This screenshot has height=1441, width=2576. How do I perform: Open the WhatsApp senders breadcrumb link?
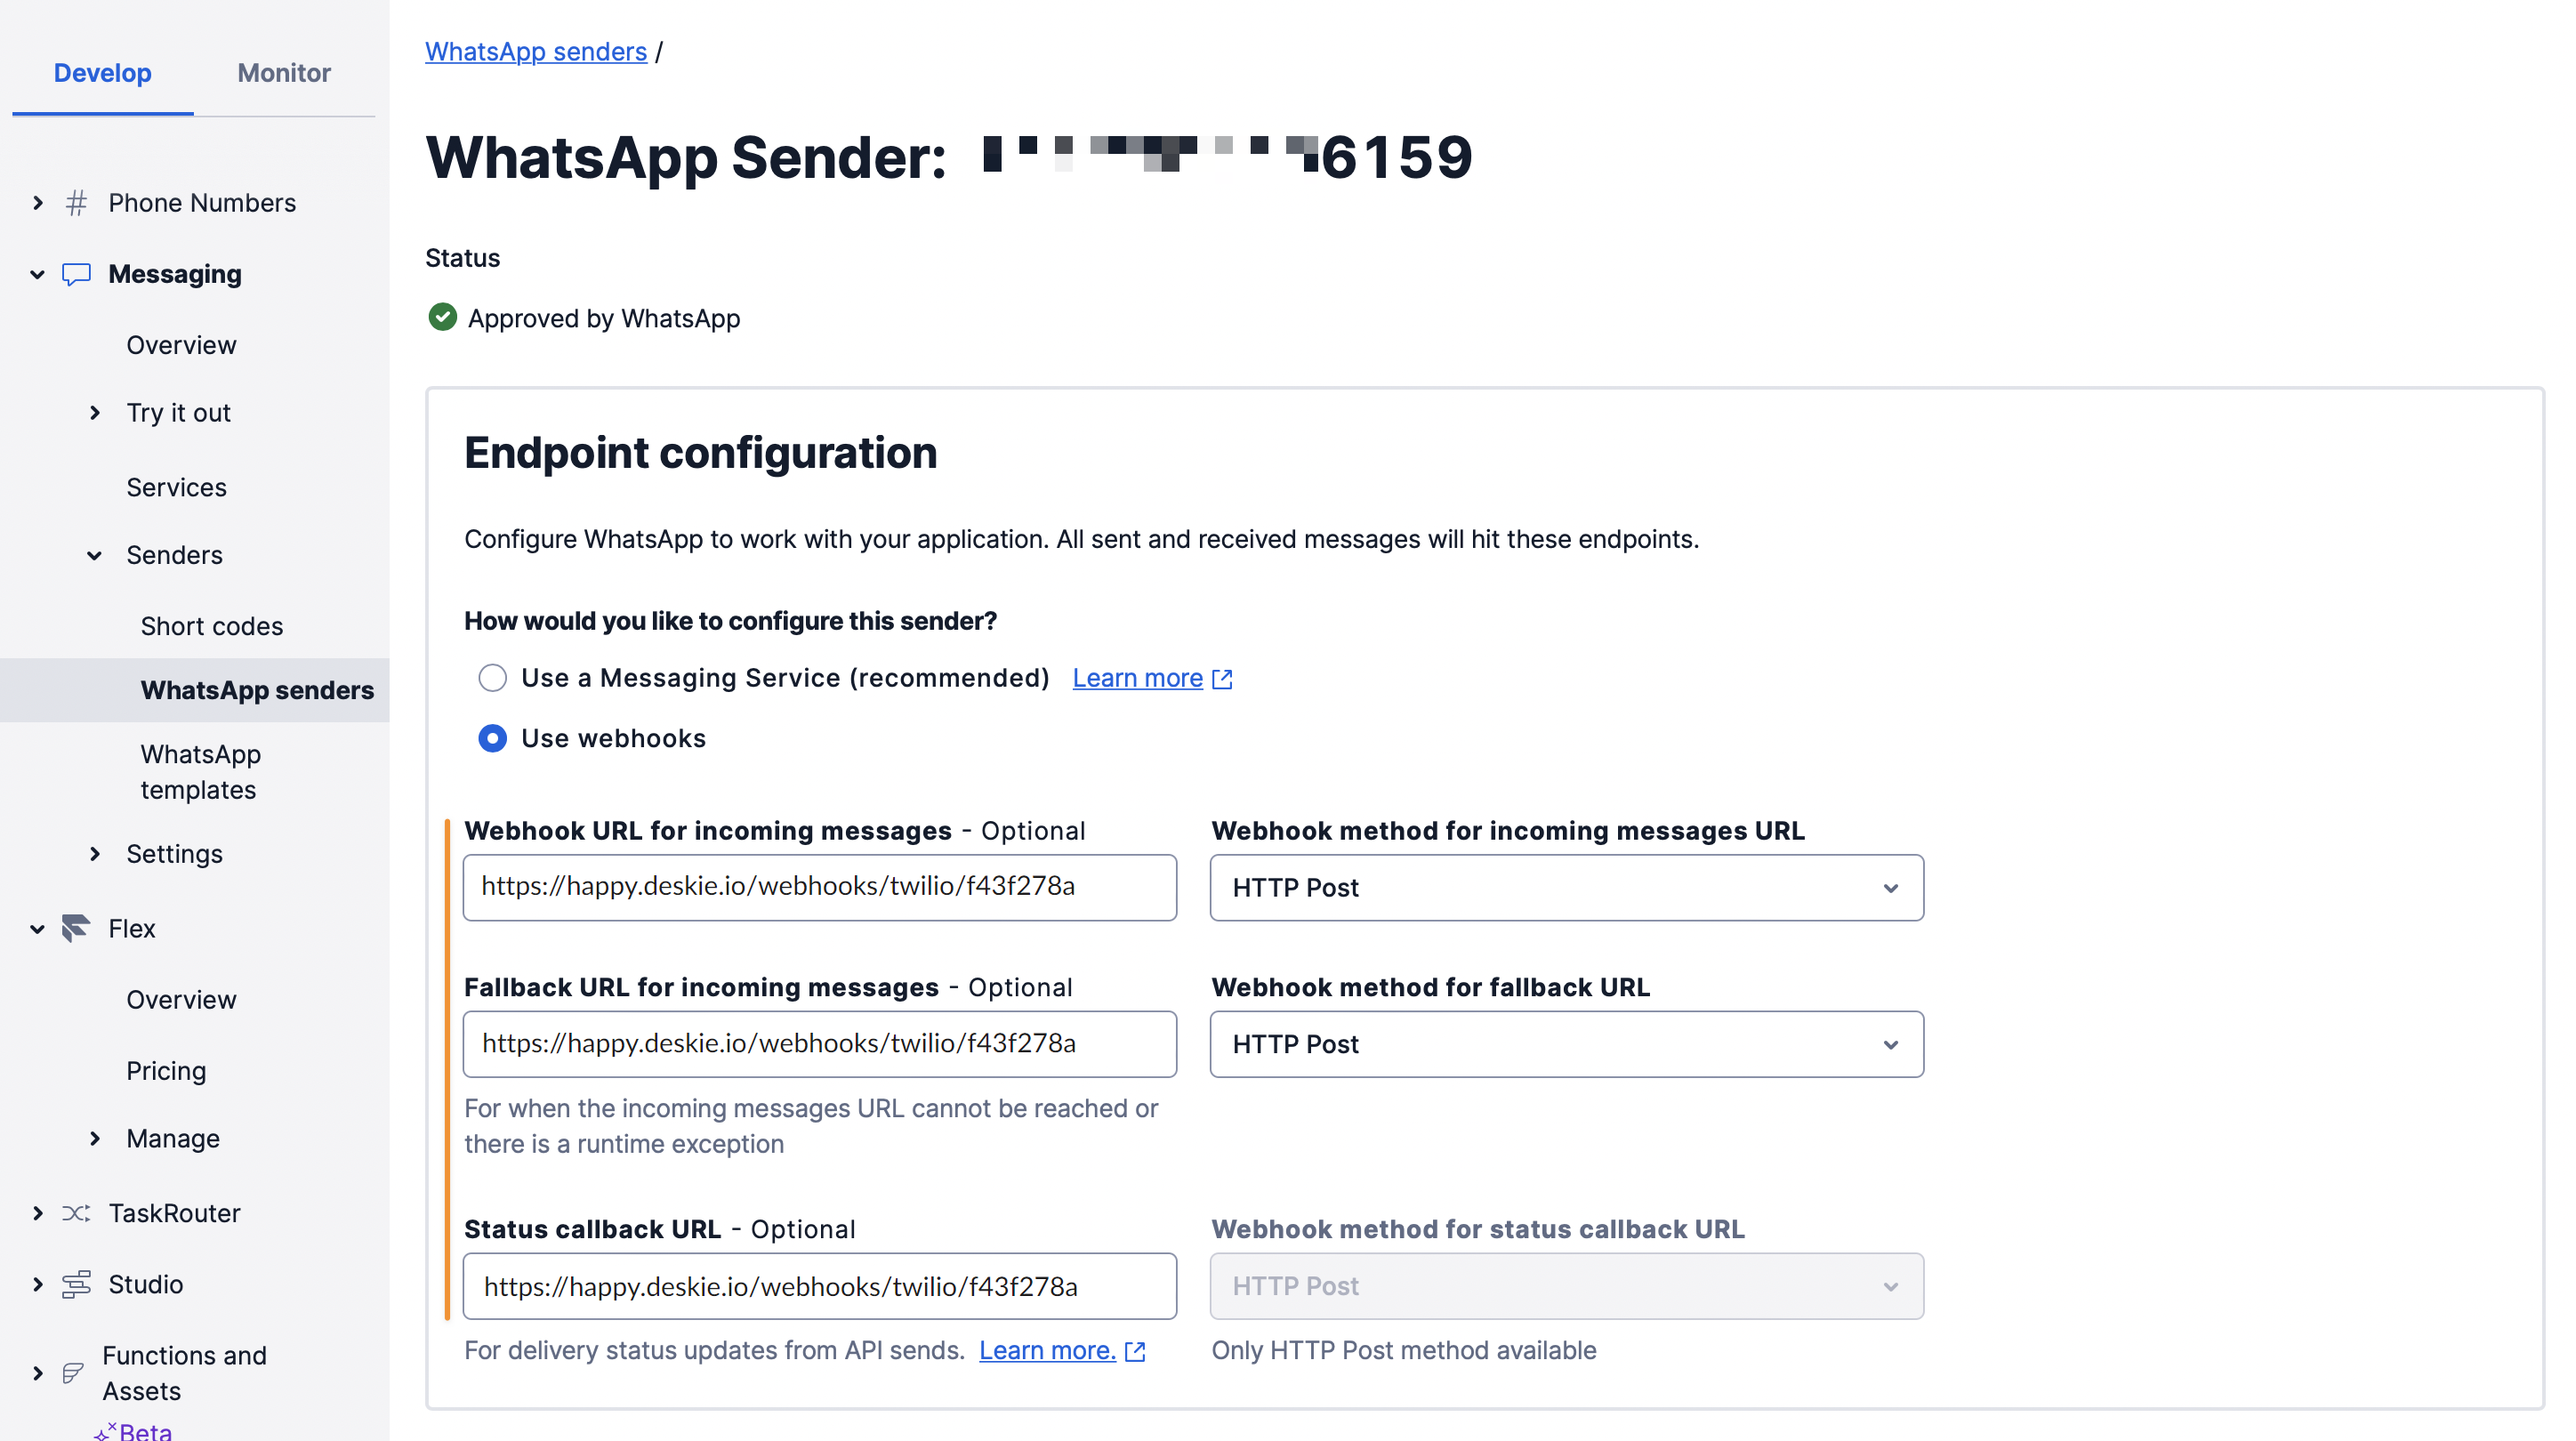click(536, 51)
